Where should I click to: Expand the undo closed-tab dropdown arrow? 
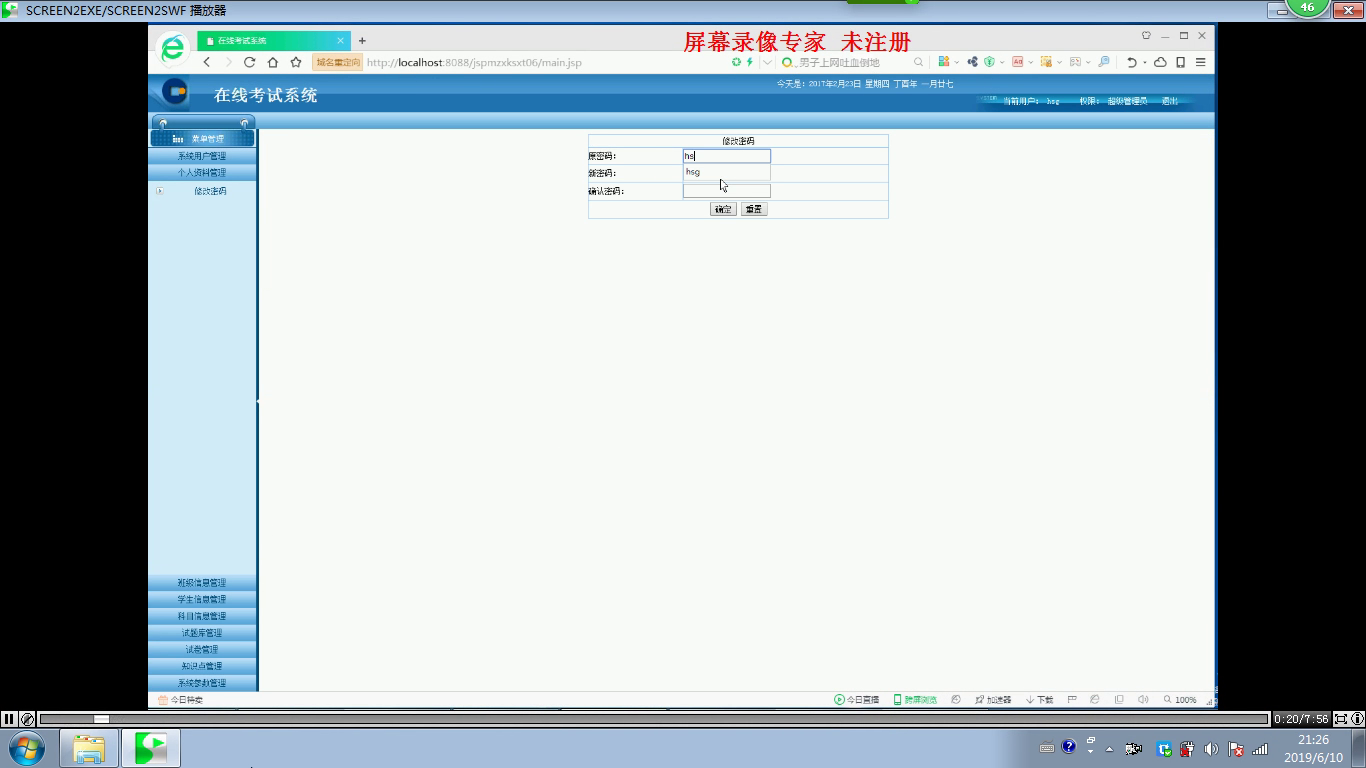click(x=1144, y=62)
